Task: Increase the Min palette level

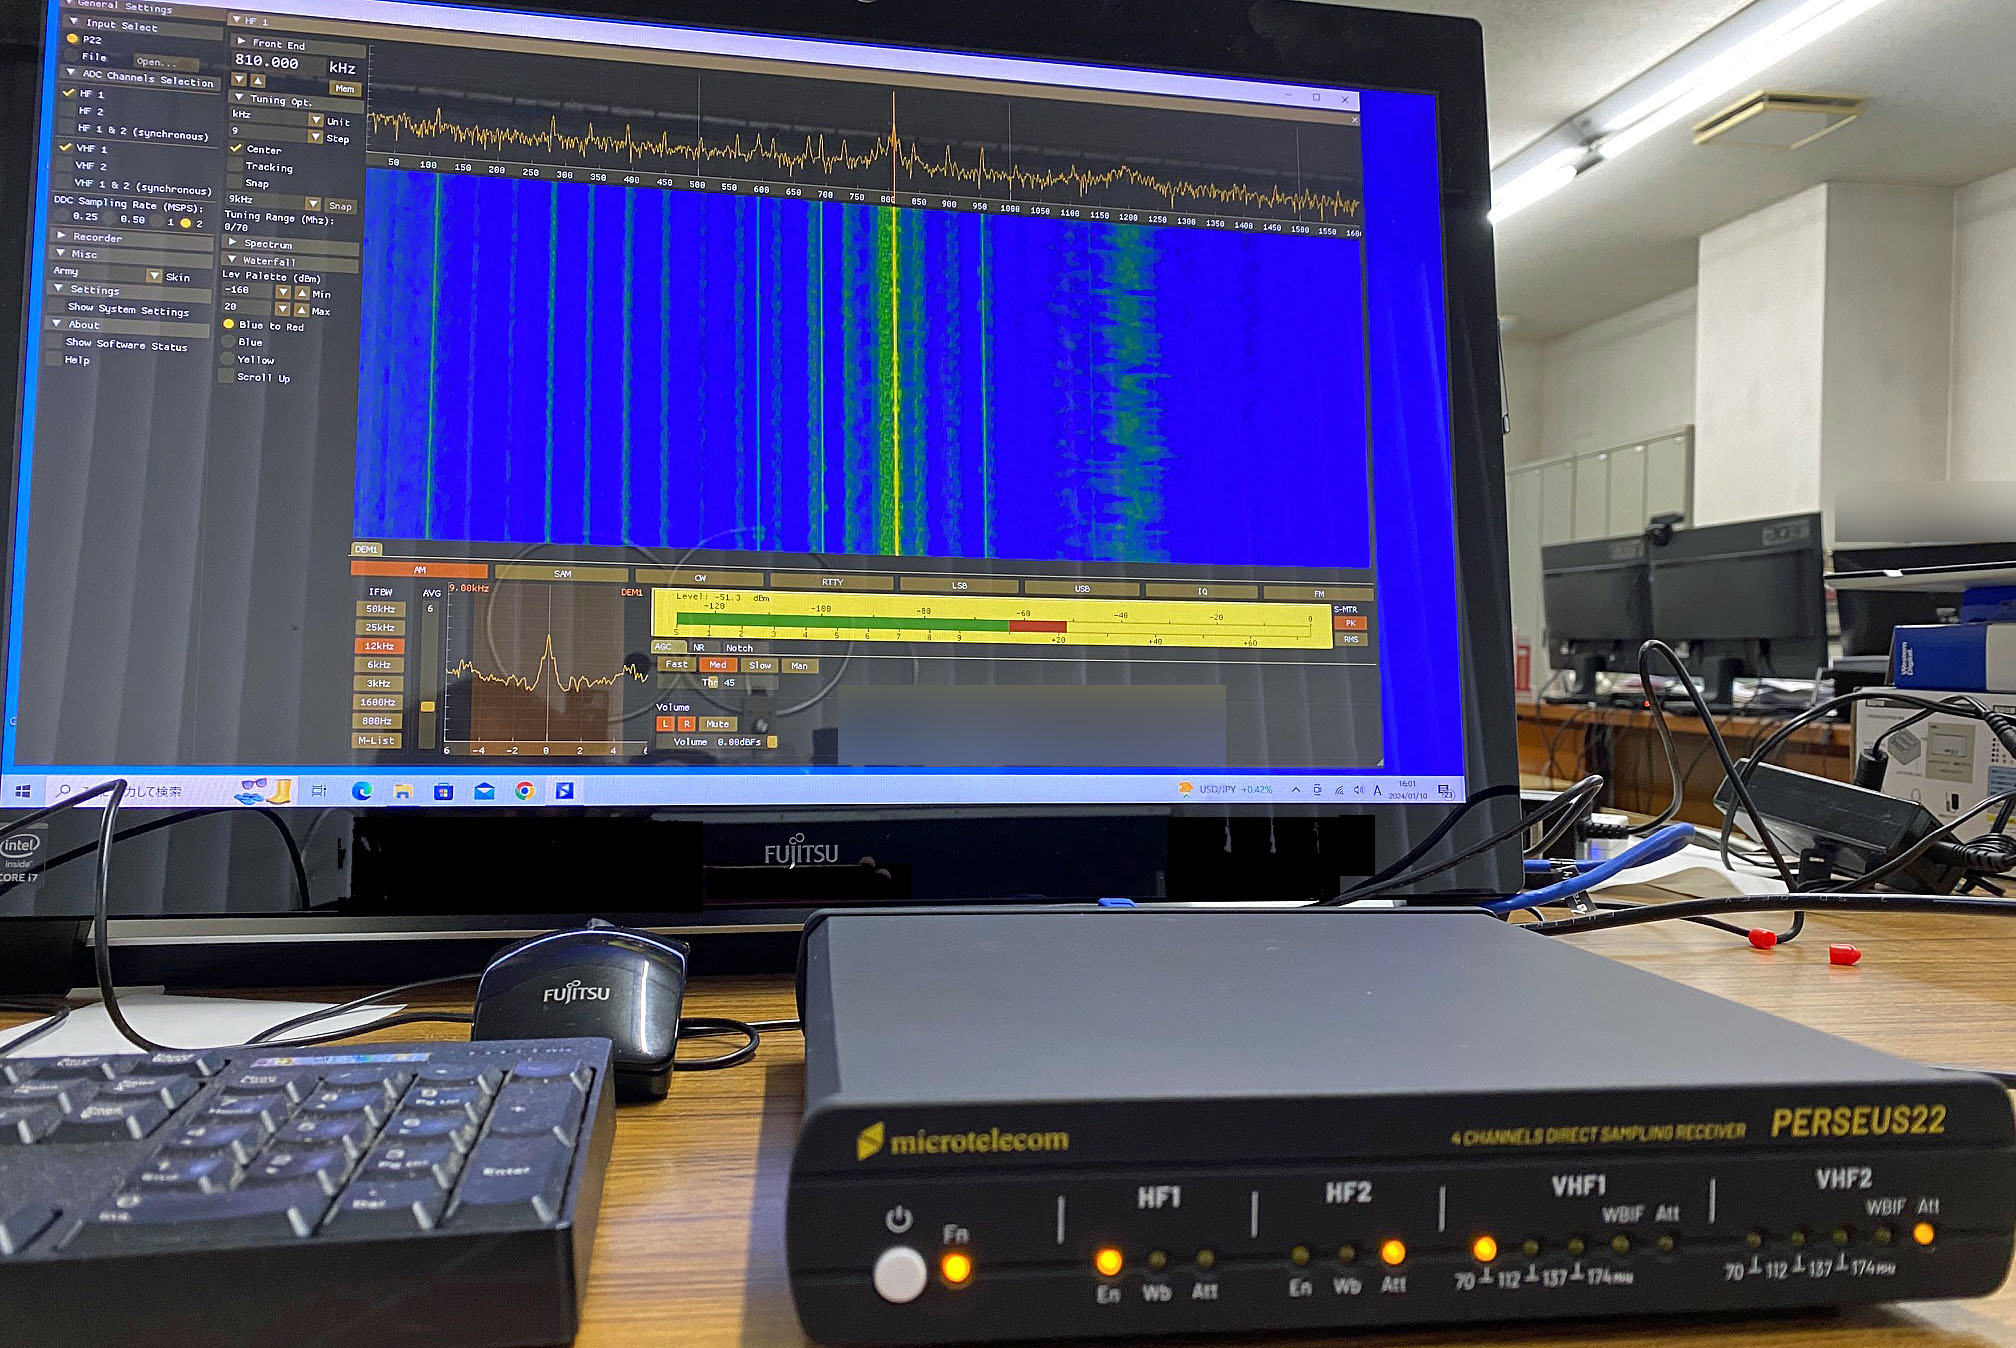Action: [x=301, y=293]
